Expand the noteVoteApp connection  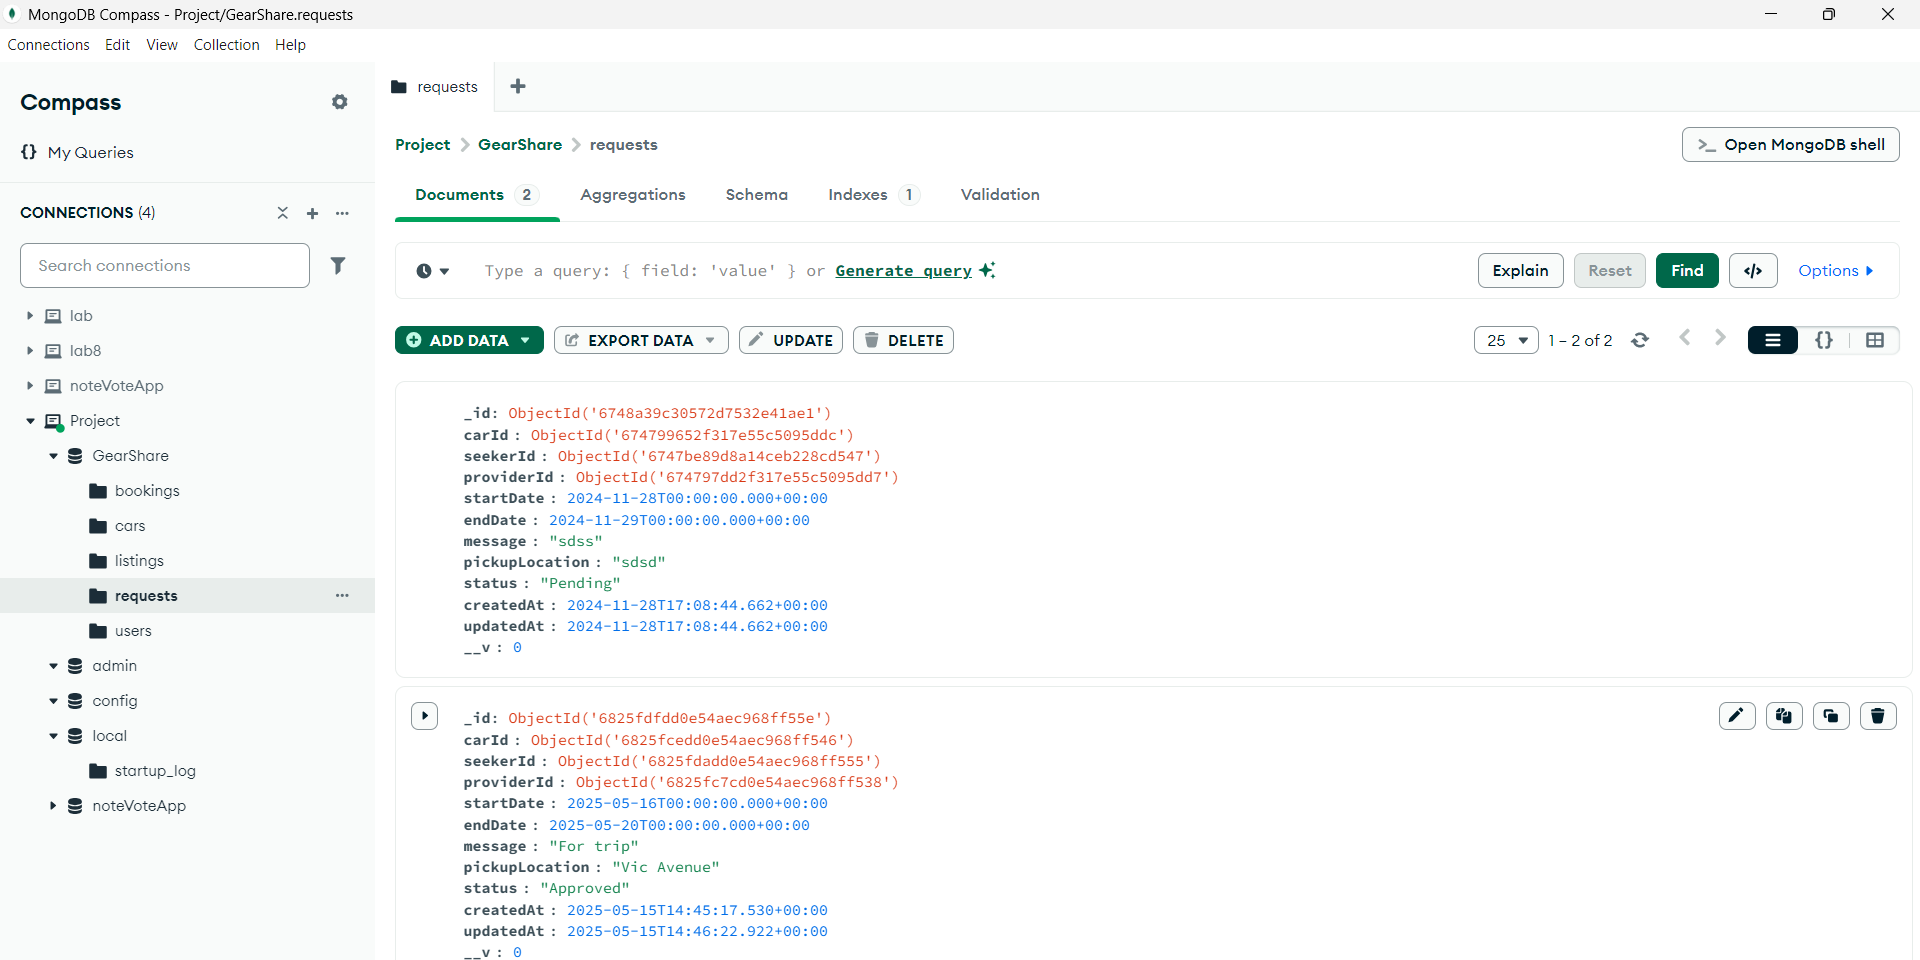[30, 386]
